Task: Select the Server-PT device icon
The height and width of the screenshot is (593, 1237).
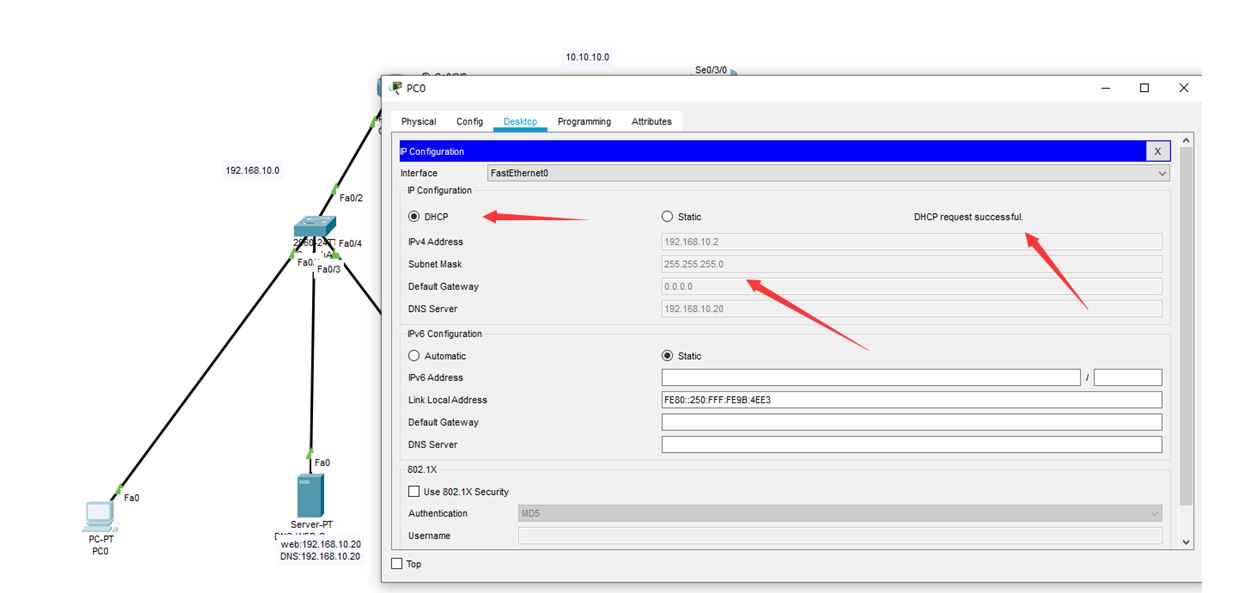Action: [310, 497]
